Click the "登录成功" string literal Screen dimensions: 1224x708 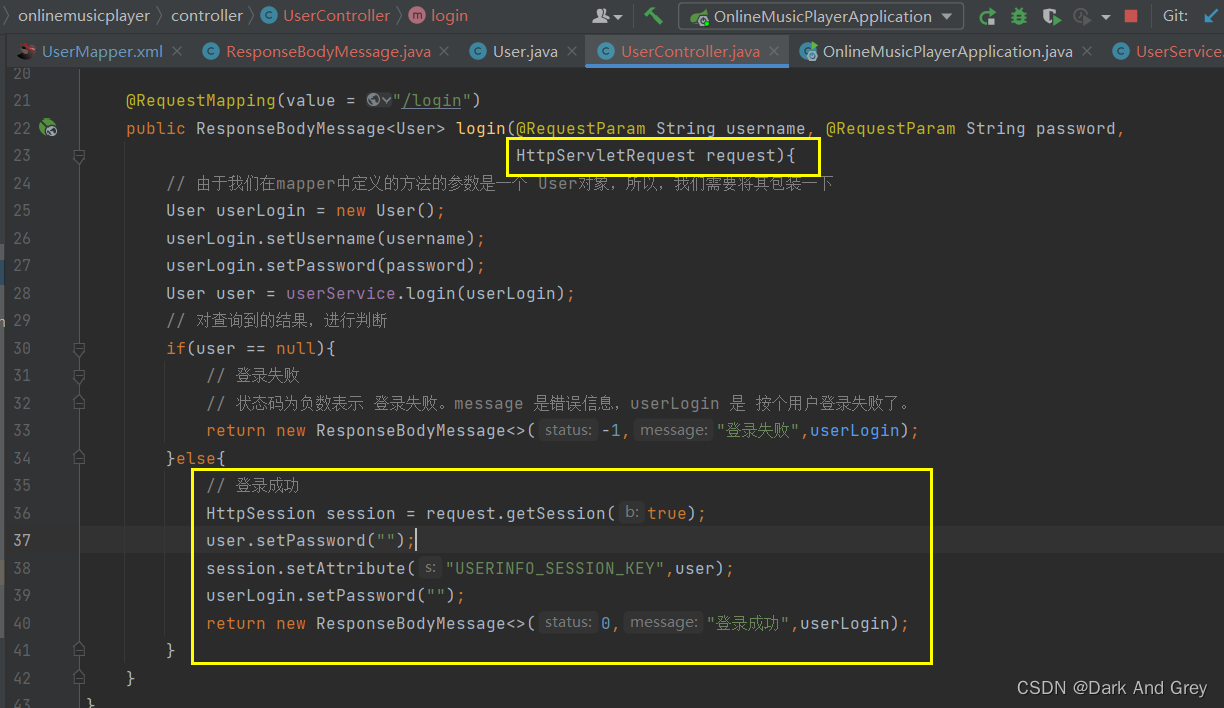[x=750, y=623]
